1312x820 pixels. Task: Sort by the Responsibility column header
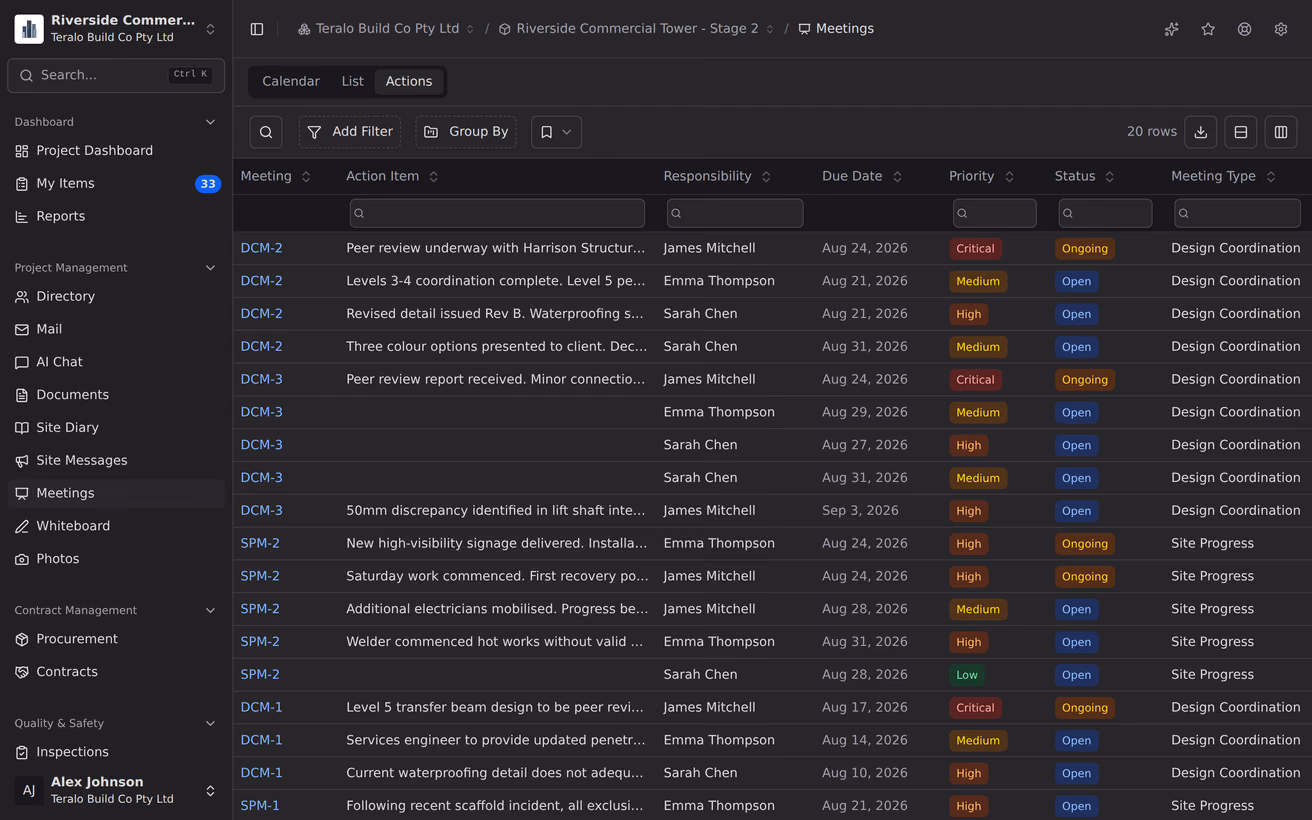click(x=718, y=176)
